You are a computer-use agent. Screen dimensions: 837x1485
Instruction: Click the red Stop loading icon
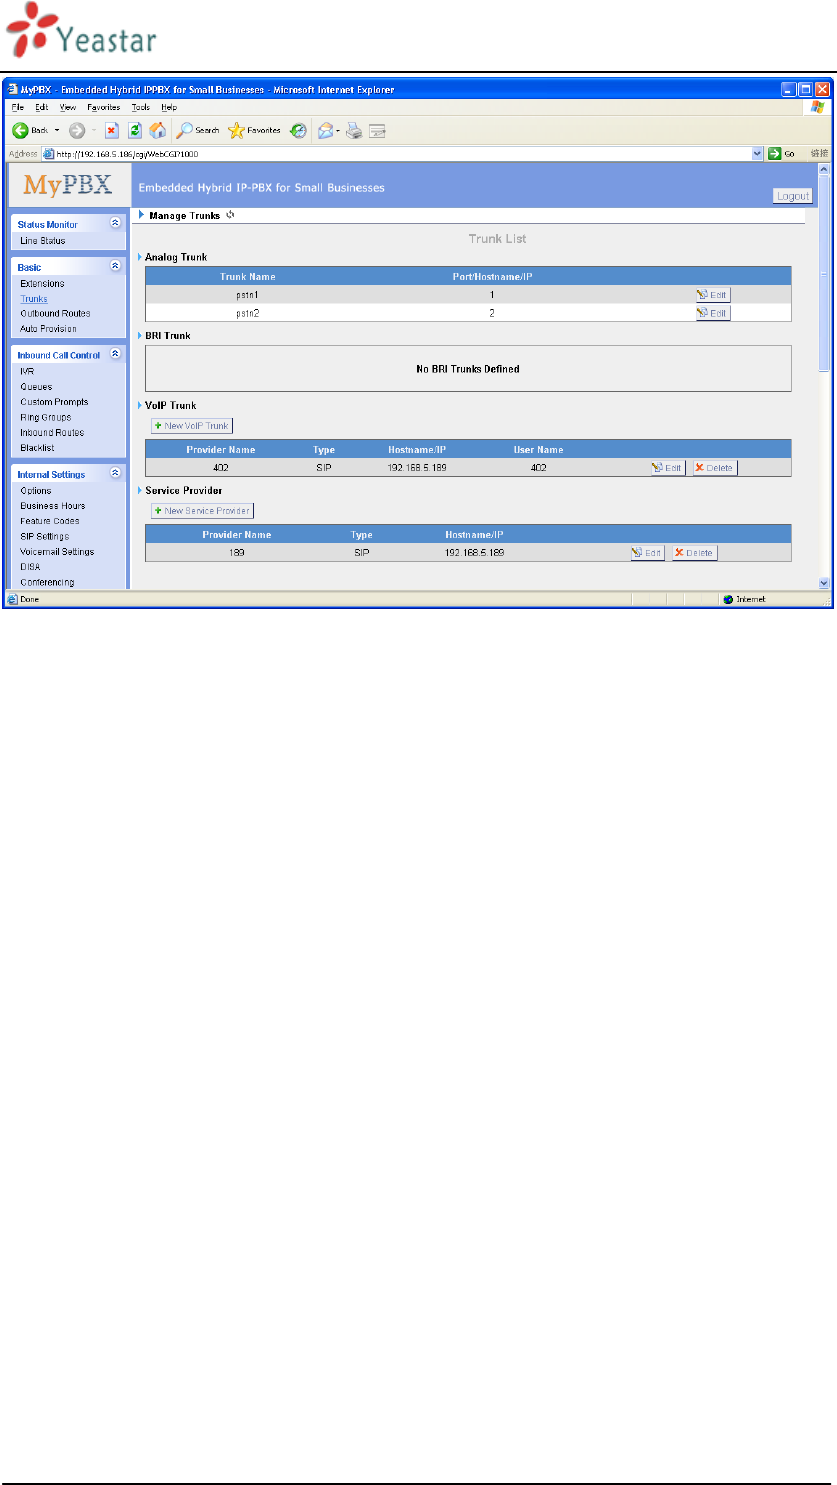point(112,131)
